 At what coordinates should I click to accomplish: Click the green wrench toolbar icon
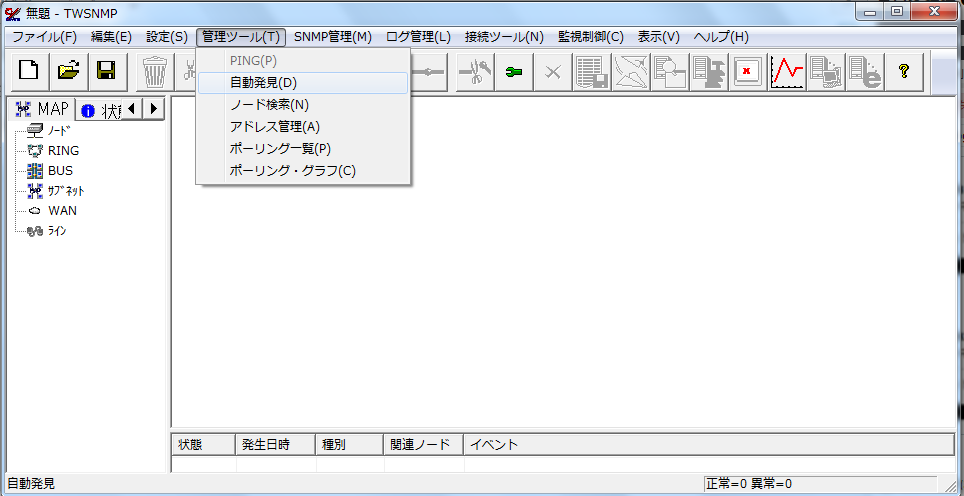[x=514, y=72]
